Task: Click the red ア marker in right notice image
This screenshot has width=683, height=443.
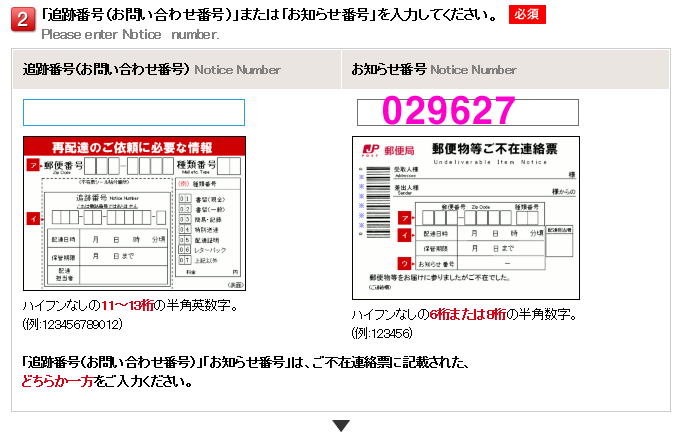Action: point(404,217)
